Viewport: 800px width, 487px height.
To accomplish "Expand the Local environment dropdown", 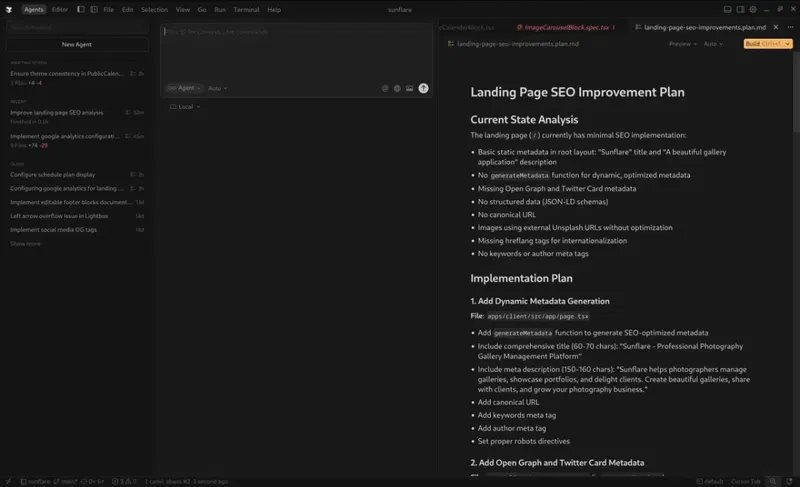I will coord(182,106).
